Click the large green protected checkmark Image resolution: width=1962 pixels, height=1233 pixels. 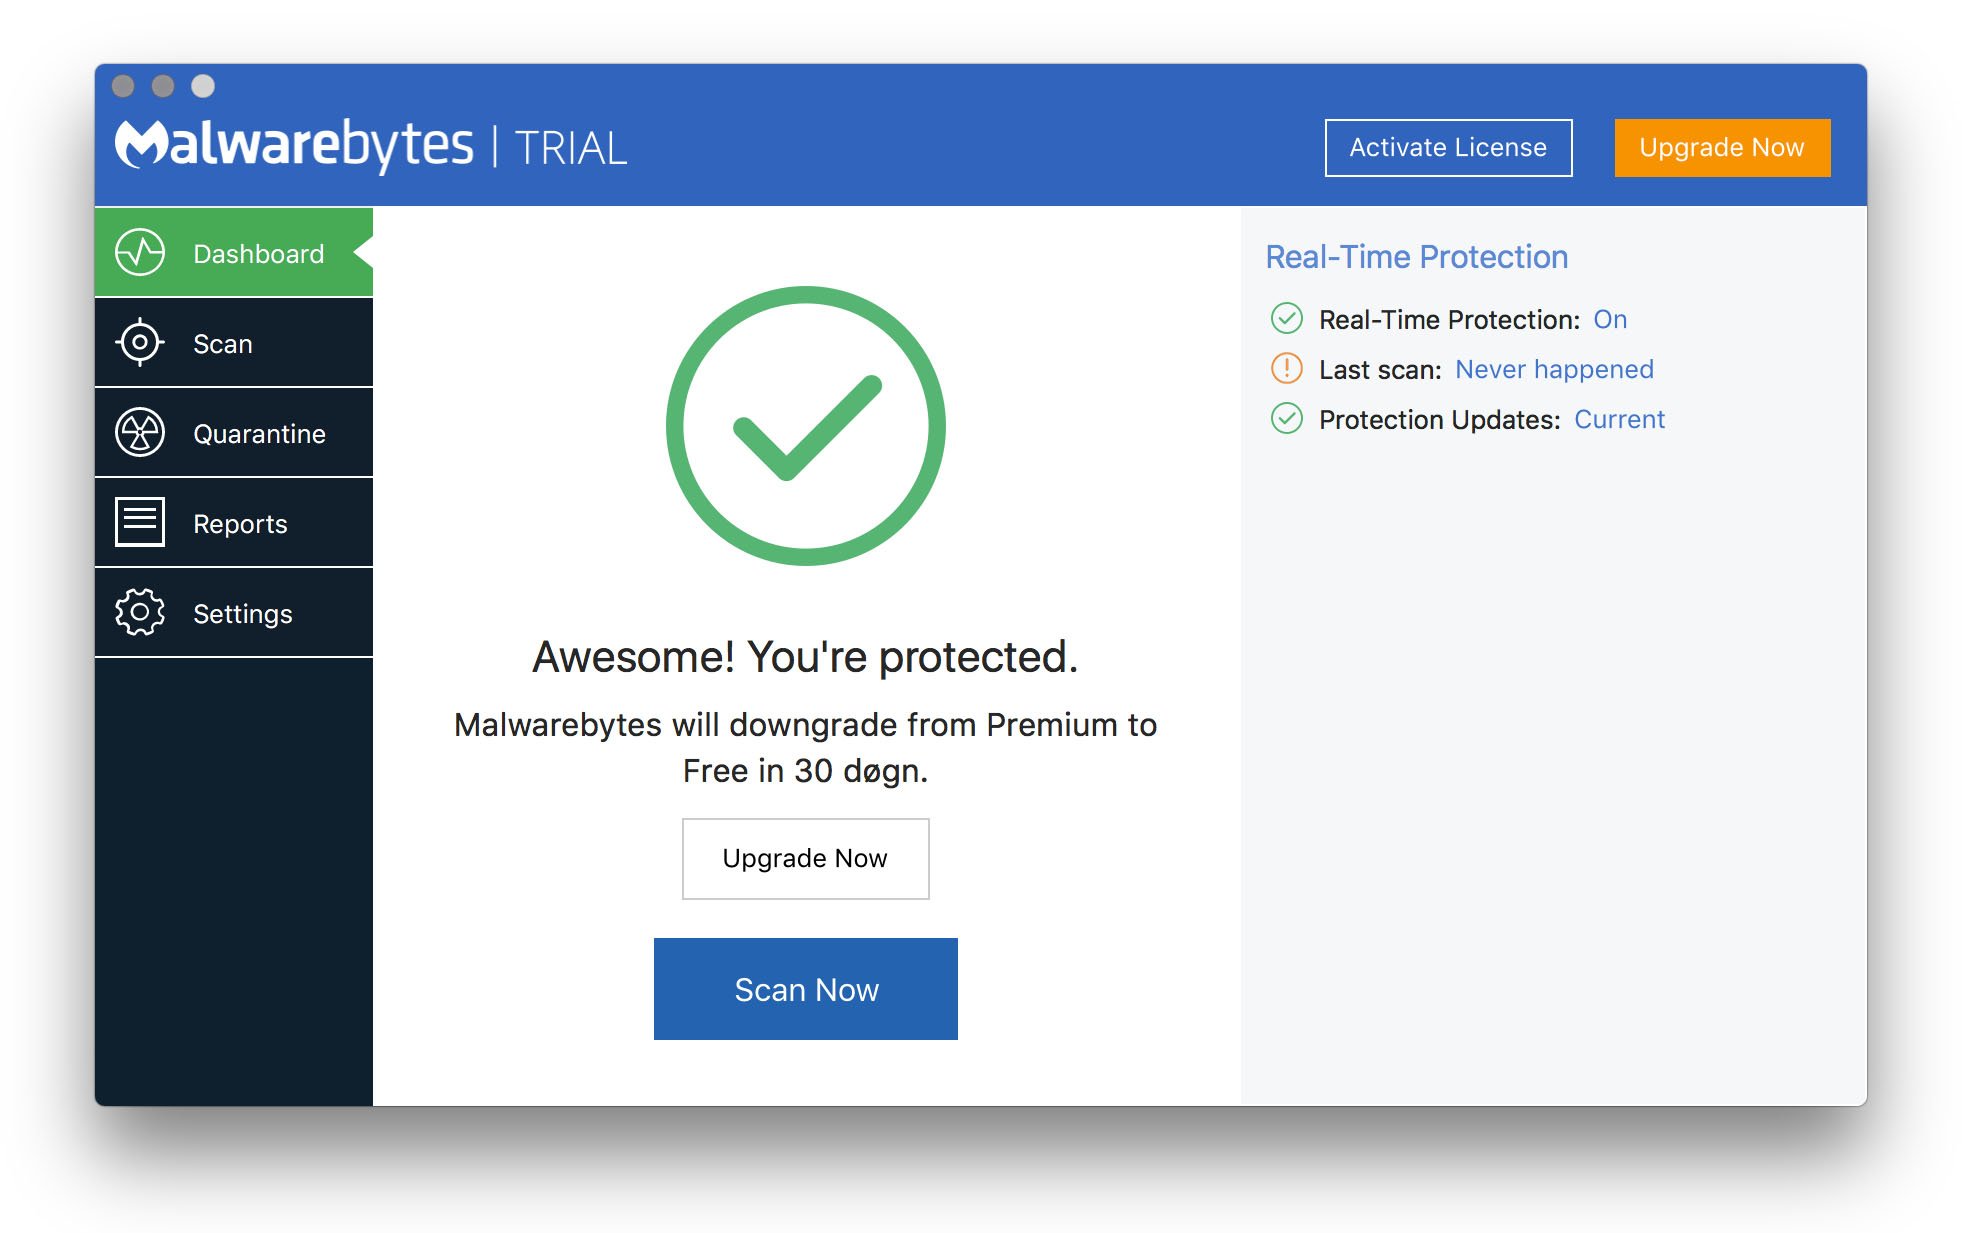[806, 426]
